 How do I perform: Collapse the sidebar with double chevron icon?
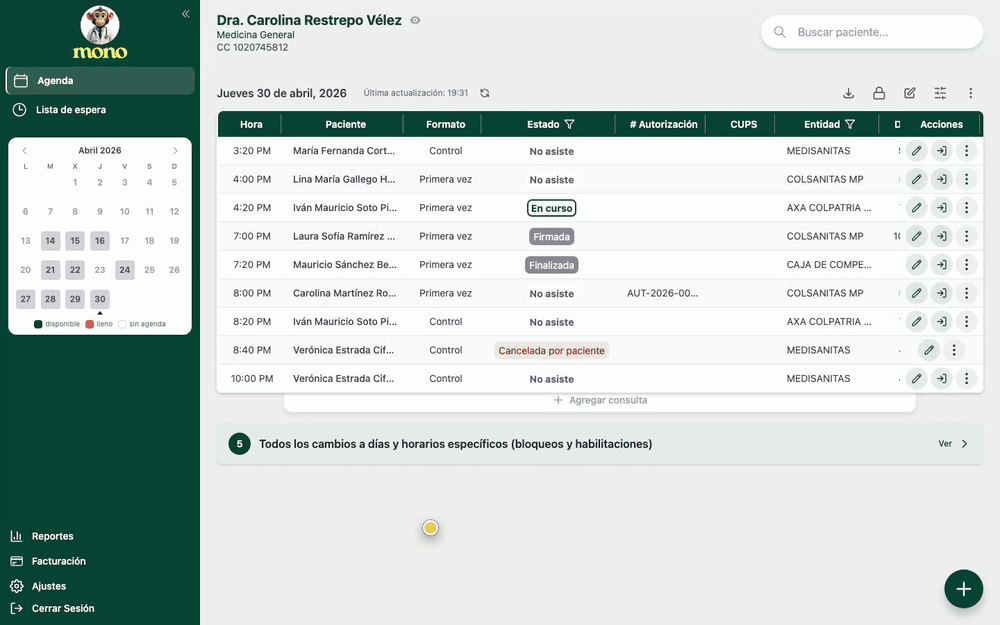tap(186, 14)
